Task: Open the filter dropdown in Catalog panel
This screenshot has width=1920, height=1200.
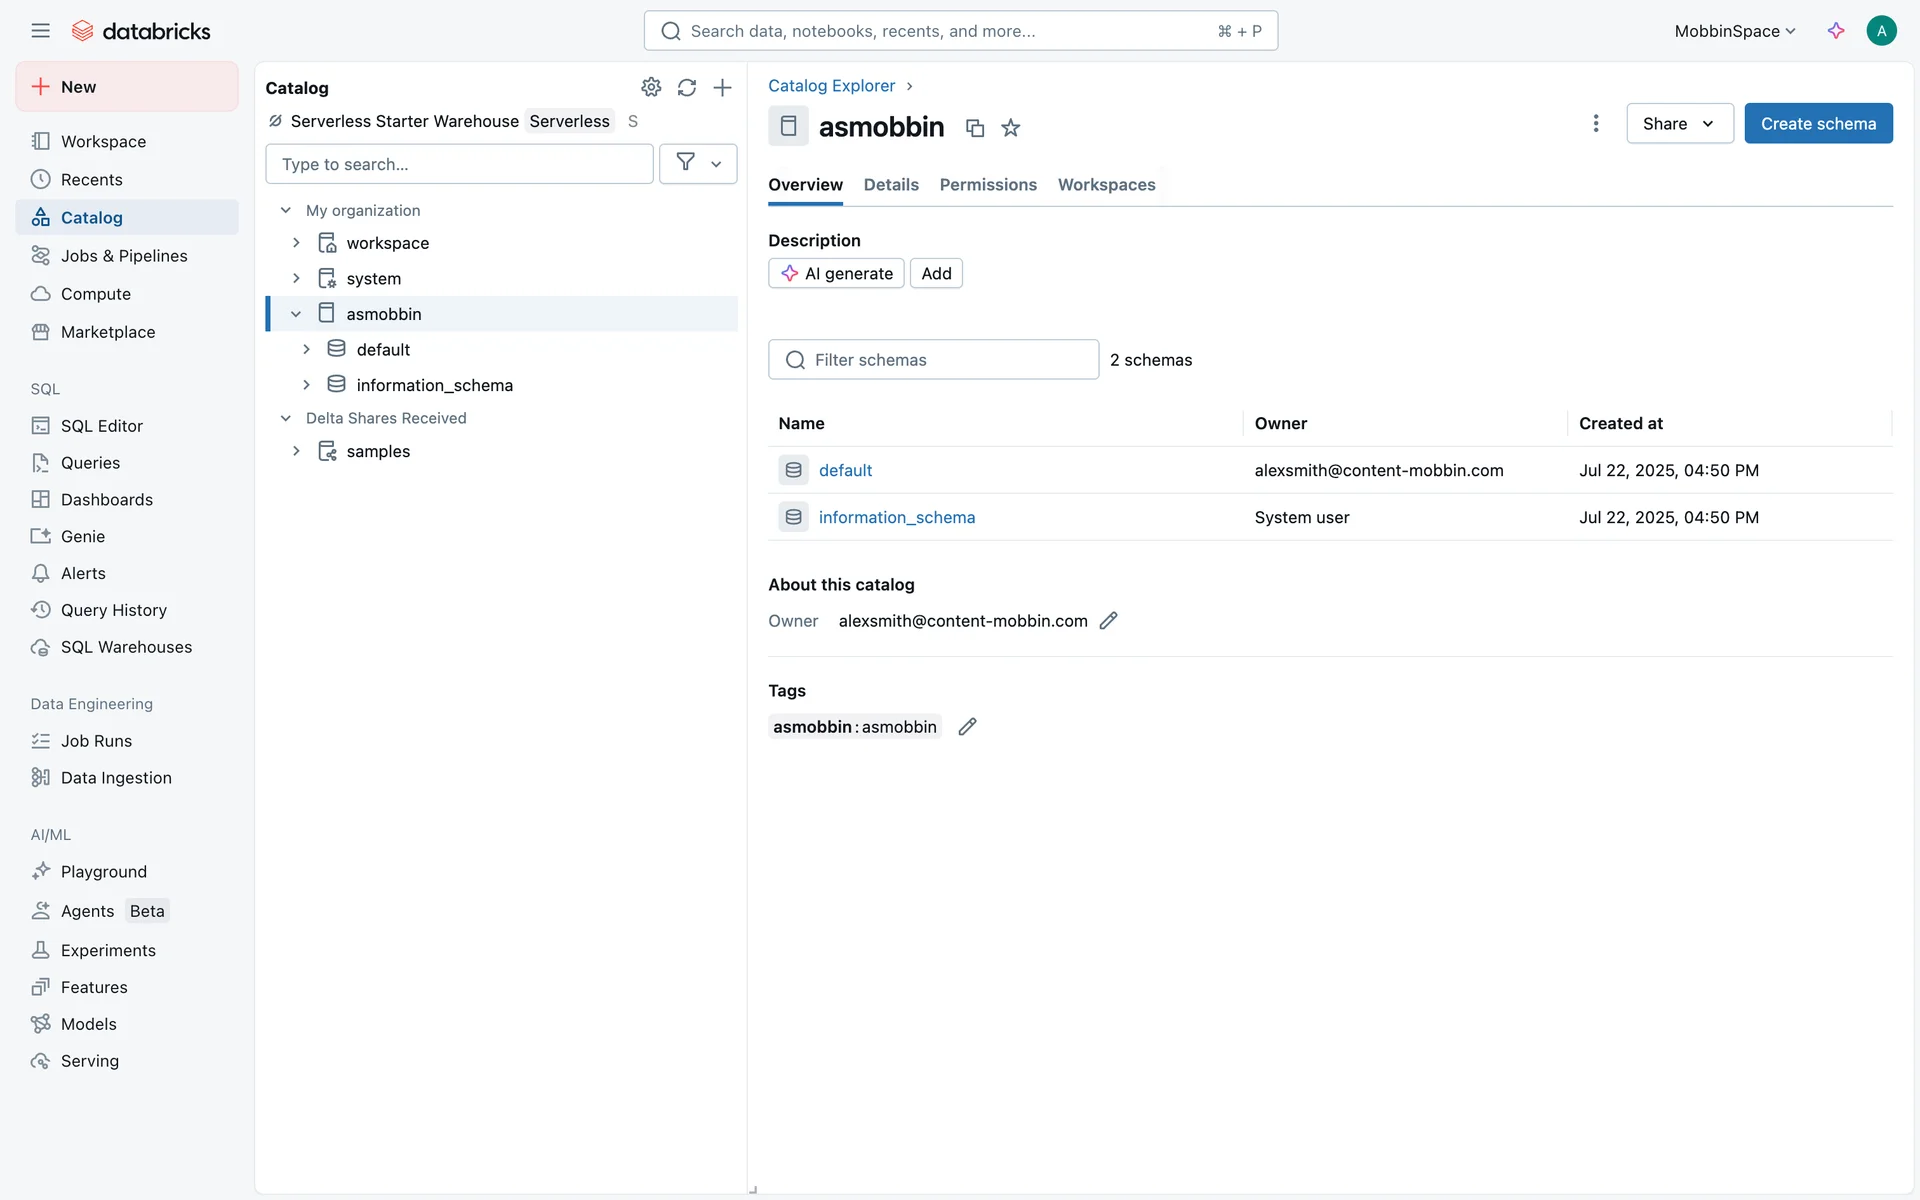Action: pyautogui.click(x=698, y=163)
